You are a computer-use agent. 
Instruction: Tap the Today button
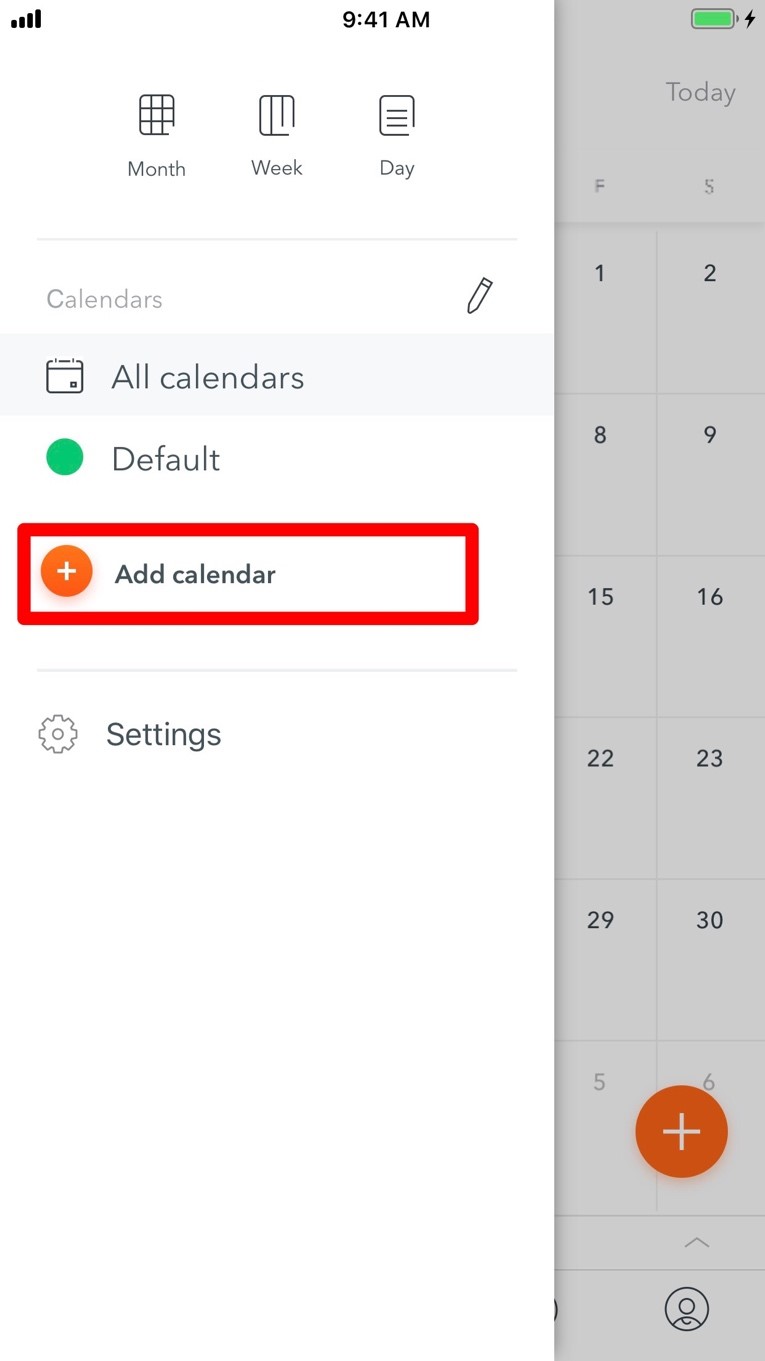(701, 93)
